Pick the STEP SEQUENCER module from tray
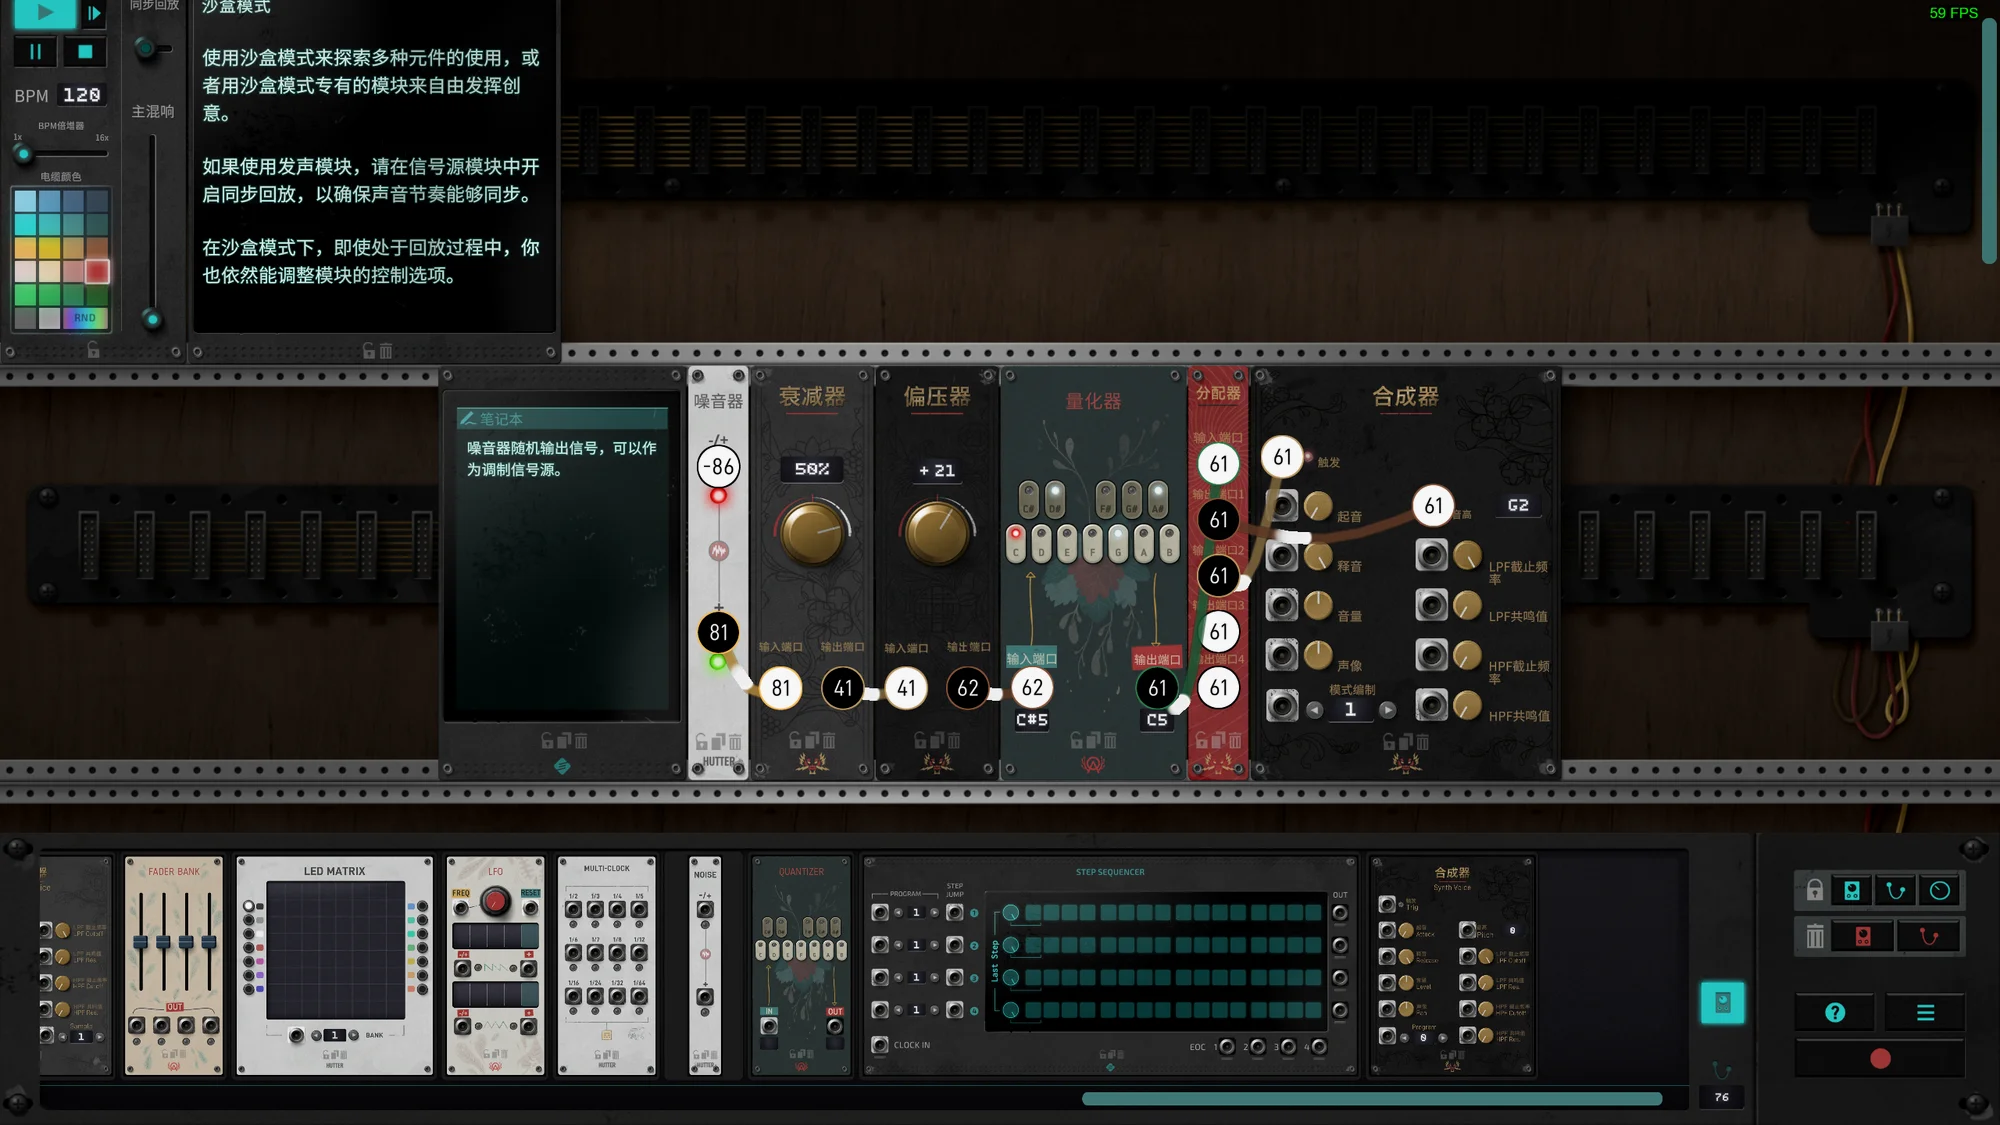This screenshot has height=1125, width=2000. (1110, 965)
